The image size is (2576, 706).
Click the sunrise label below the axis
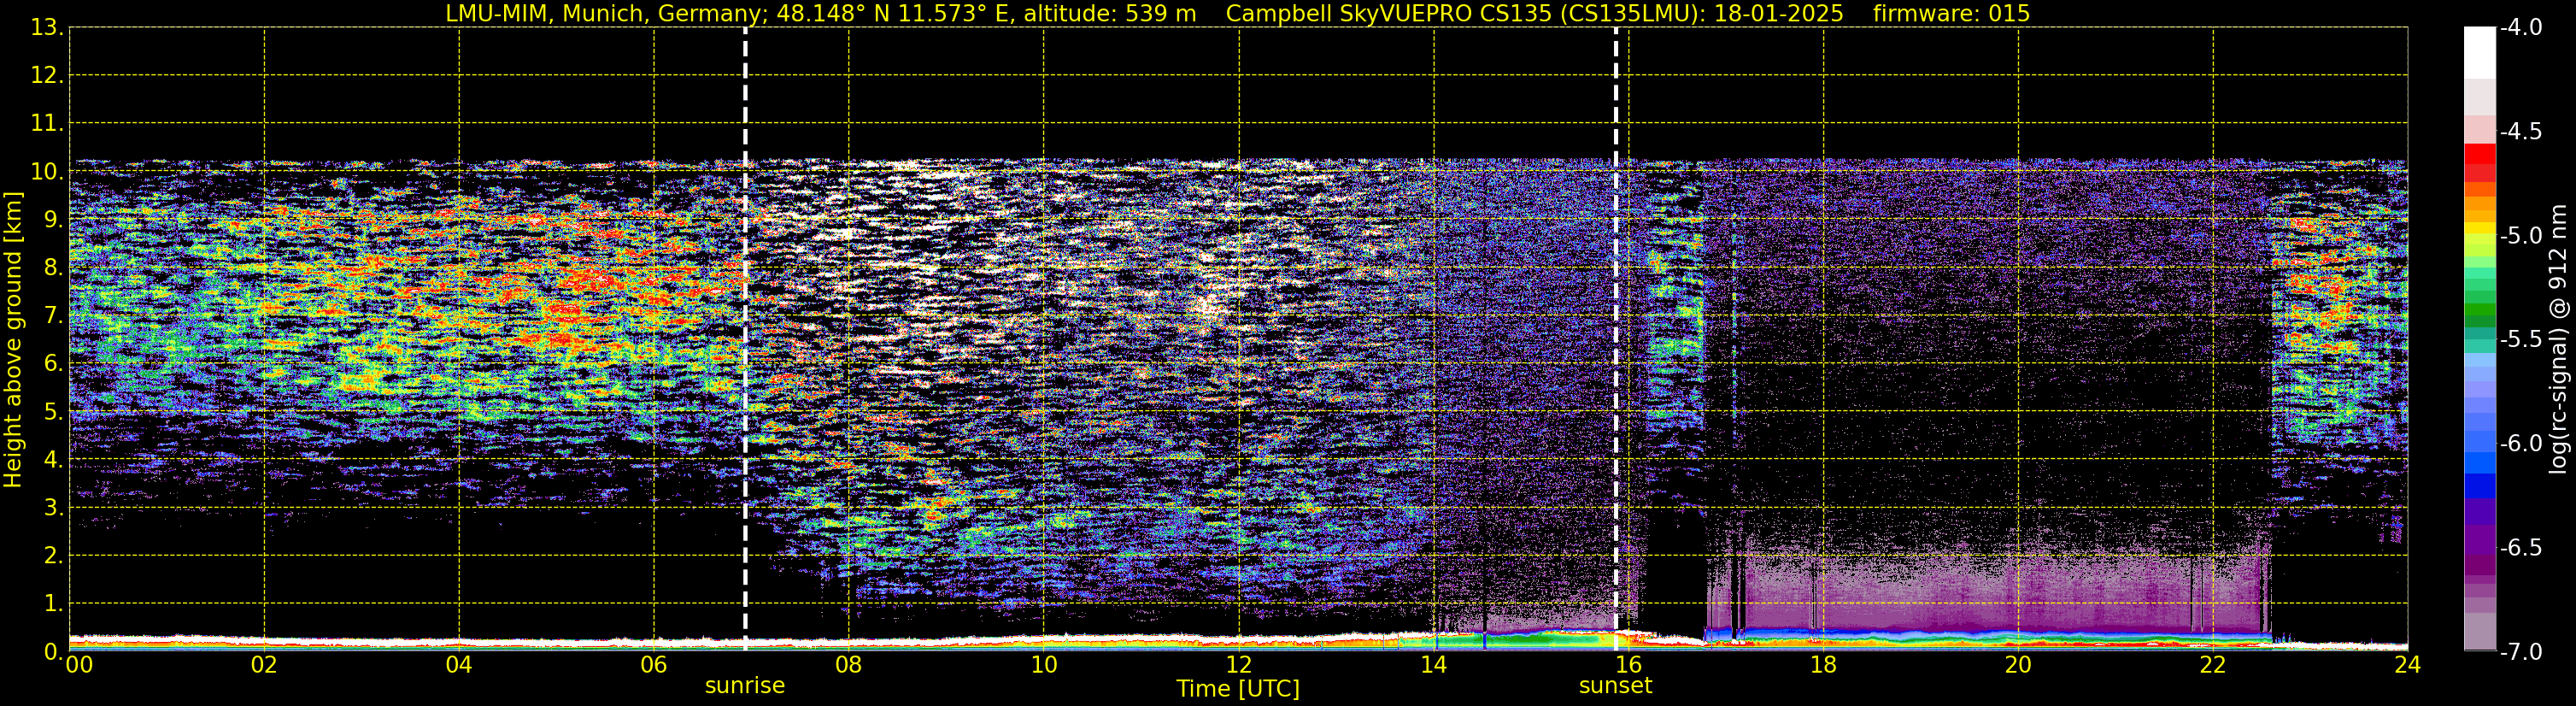(745, 686)
